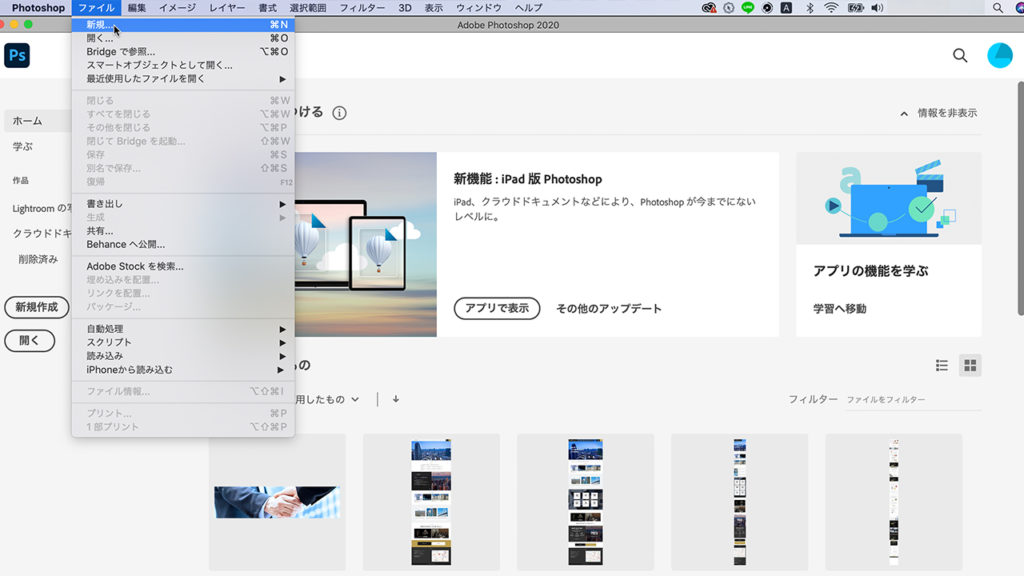The height and width of the screenshot is (576, 1024).
Task: Choose 新規... from the File menu
Action: (184, 25)
